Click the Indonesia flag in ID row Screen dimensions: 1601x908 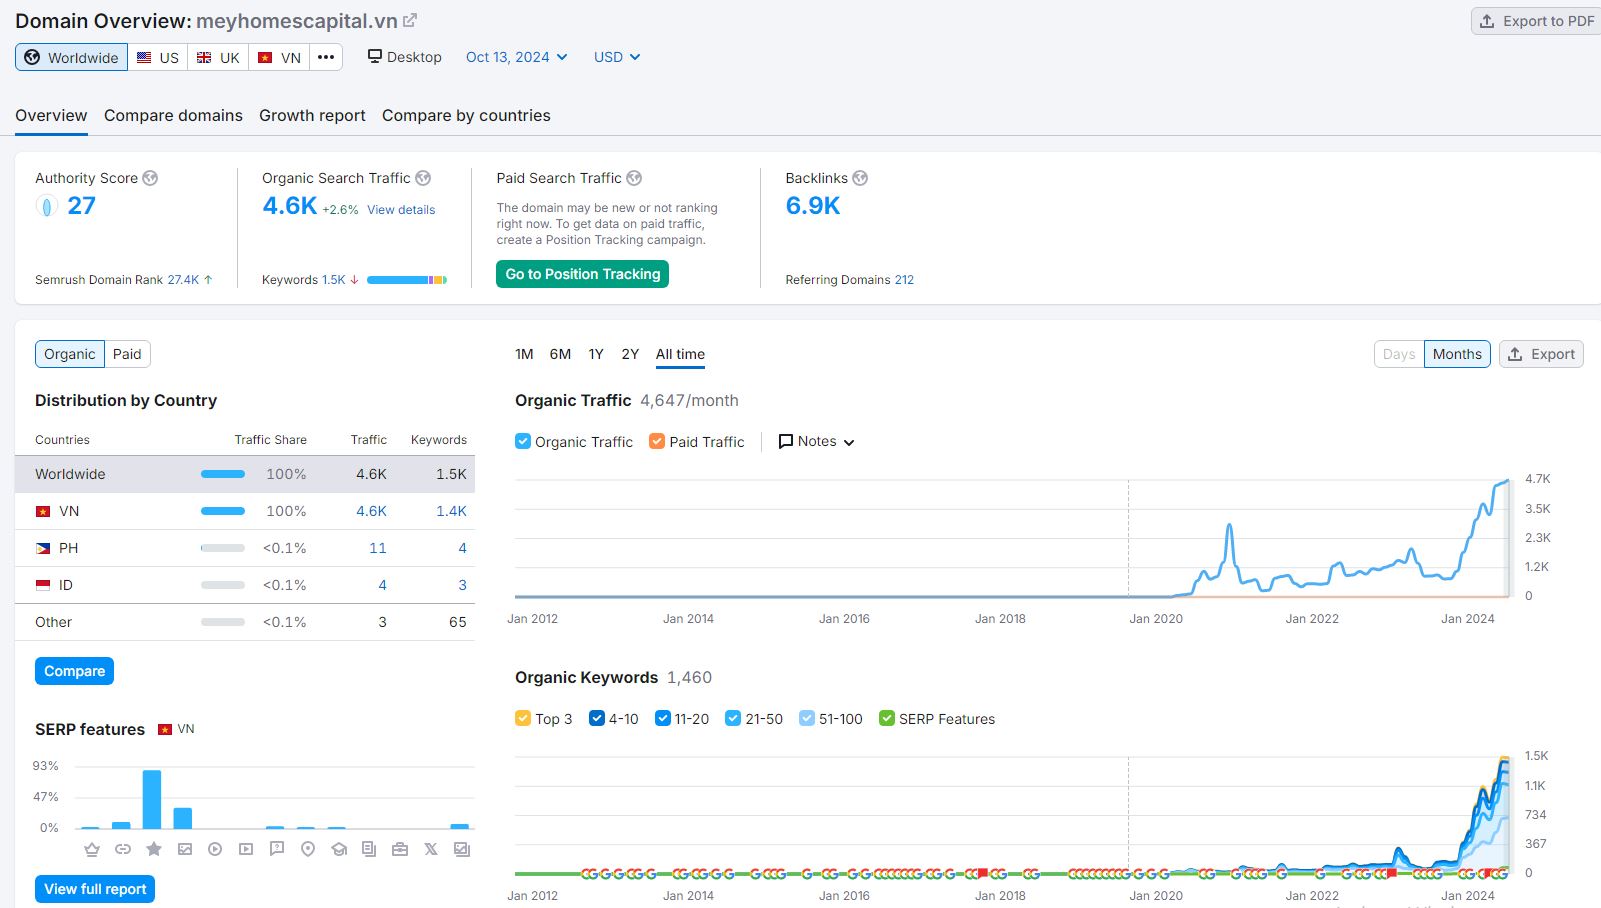pyautogui.click(x=43, y=585)
